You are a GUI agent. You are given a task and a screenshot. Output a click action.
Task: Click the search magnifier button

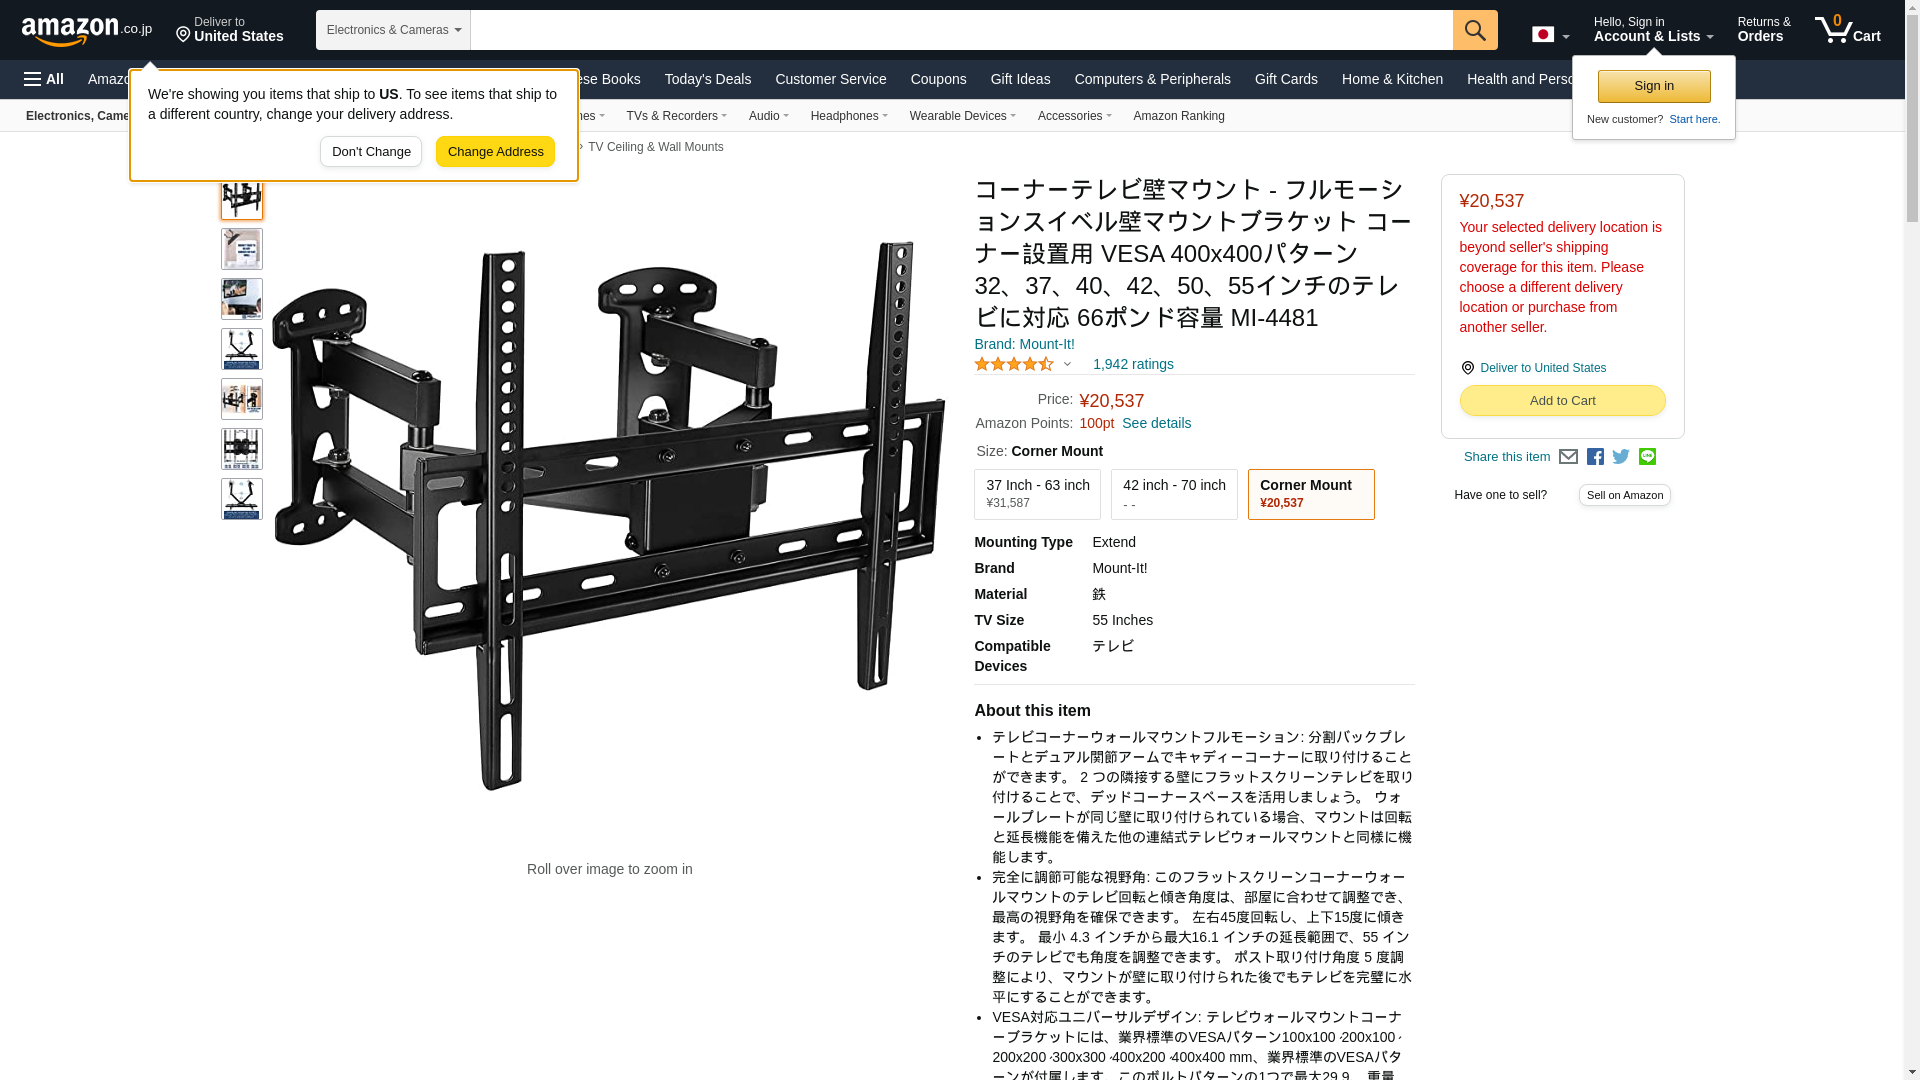[x=1475, y=30]
